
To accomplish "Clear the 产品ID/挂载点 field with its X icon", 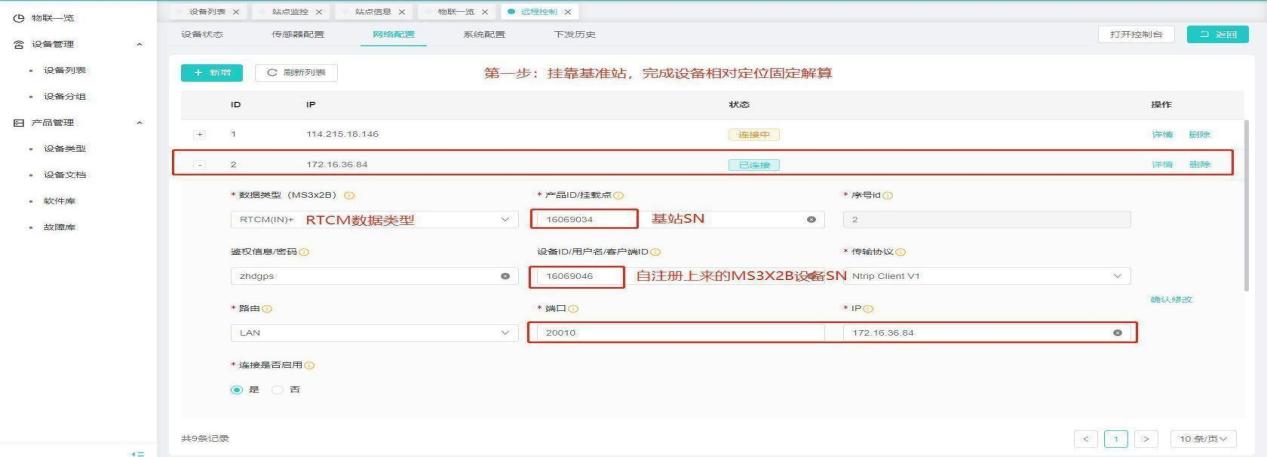I will pyautogui.click(x=810, y=219).
